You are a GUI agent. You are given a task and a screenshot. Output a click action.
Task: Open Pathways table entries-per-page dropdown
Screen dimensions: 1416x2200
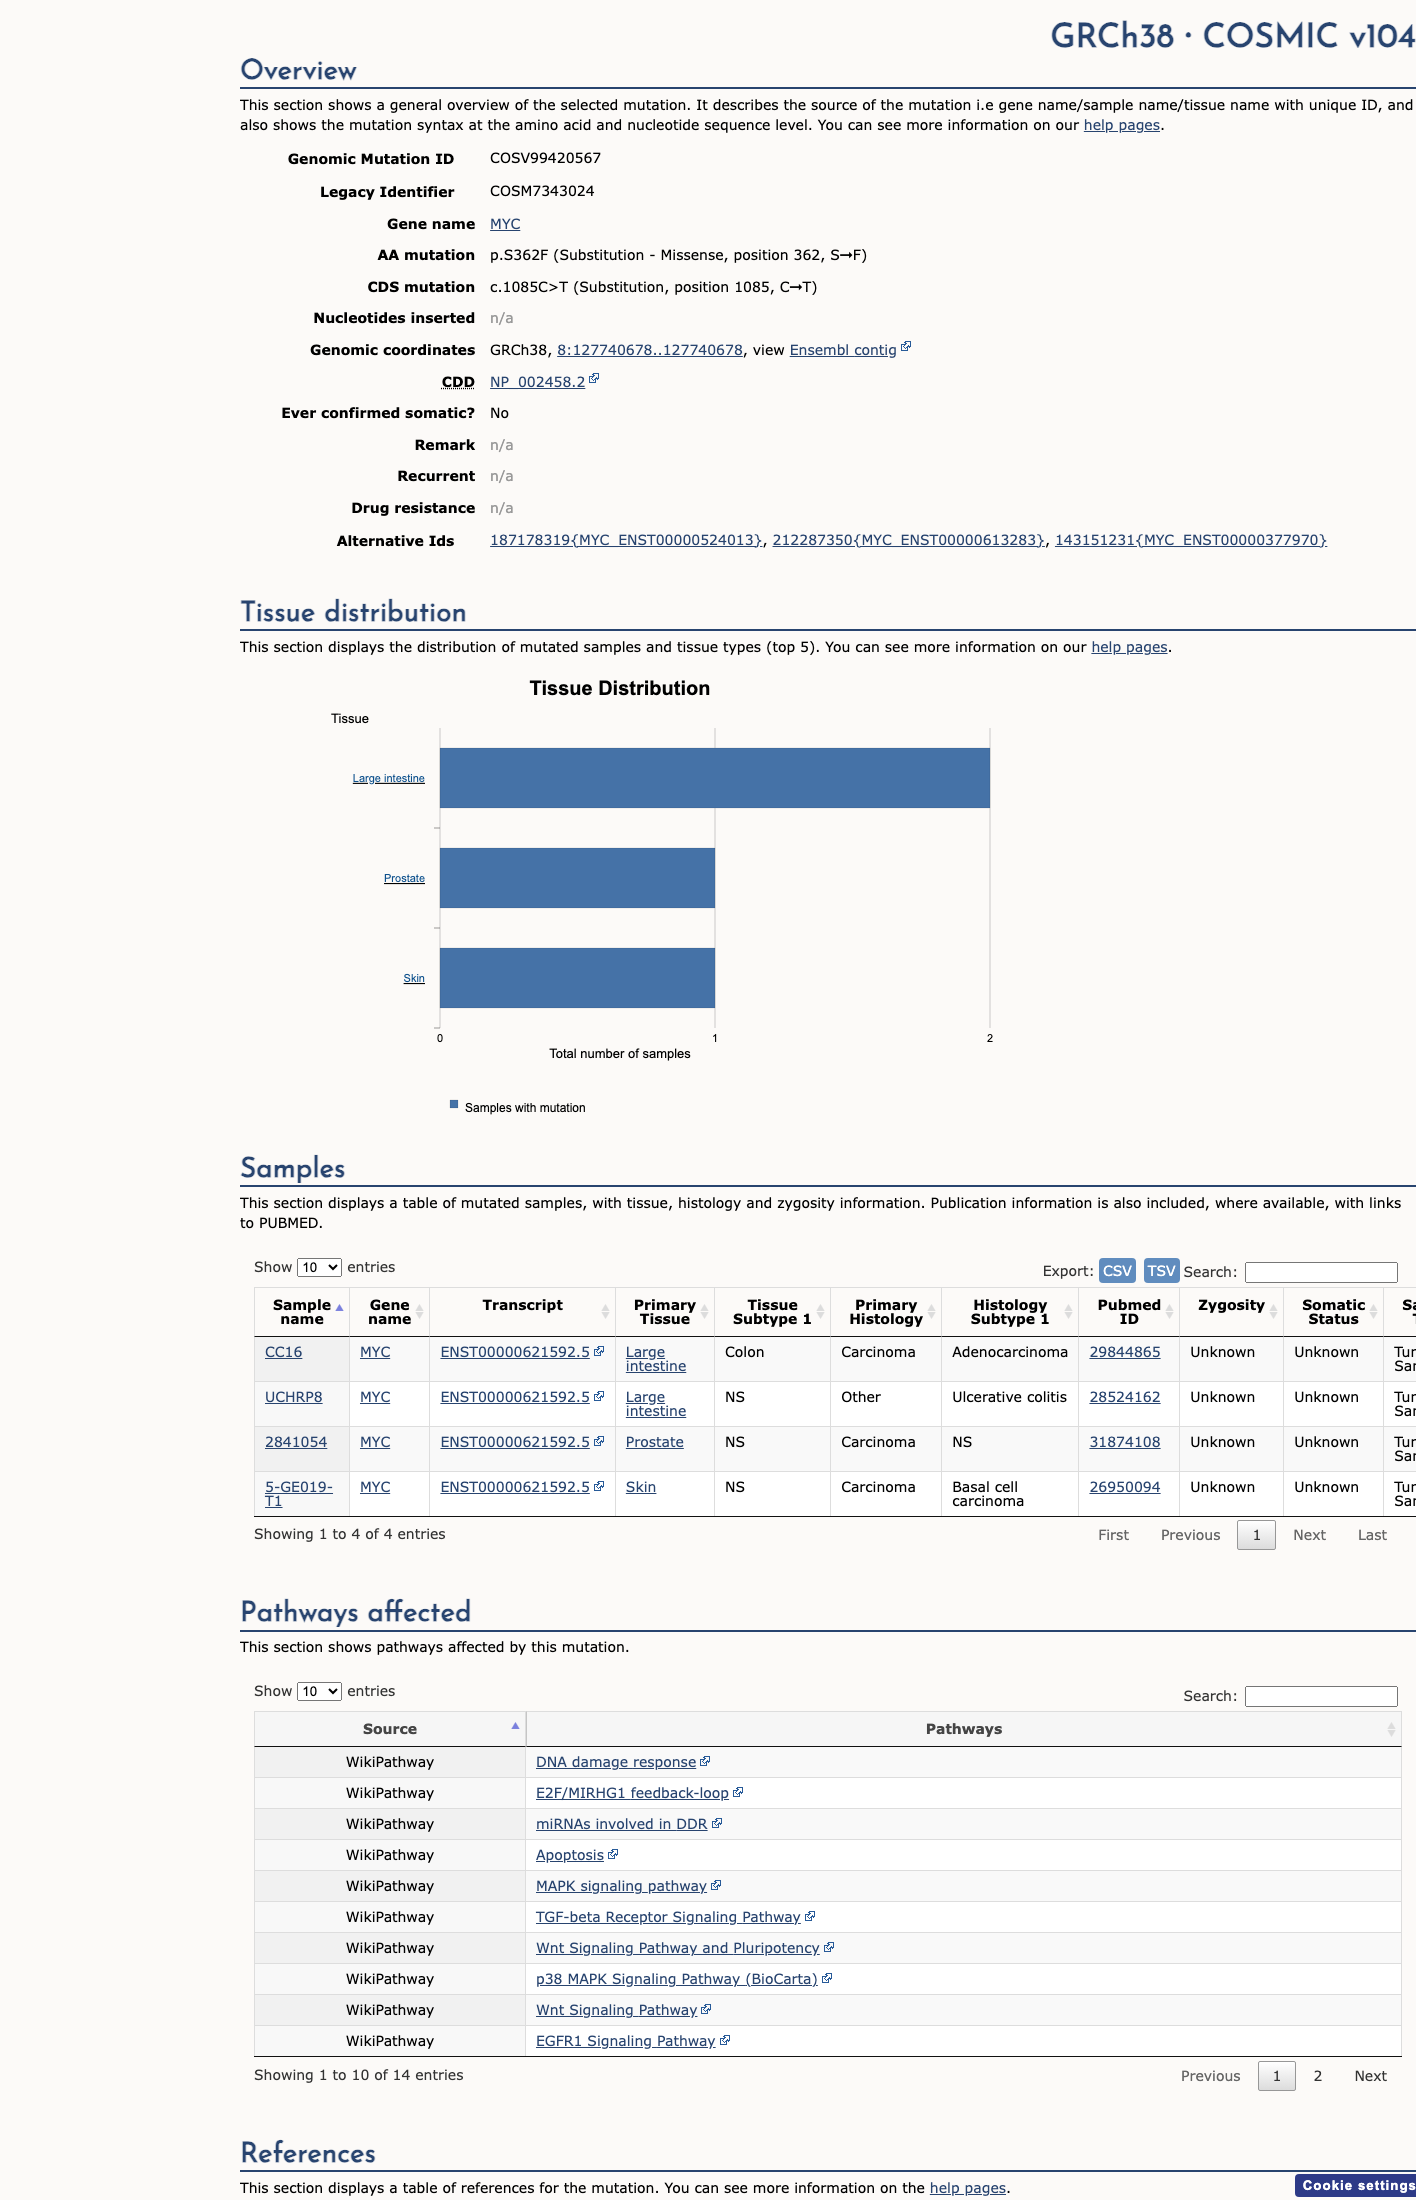pyautogui.click(x=319, y=1691)
